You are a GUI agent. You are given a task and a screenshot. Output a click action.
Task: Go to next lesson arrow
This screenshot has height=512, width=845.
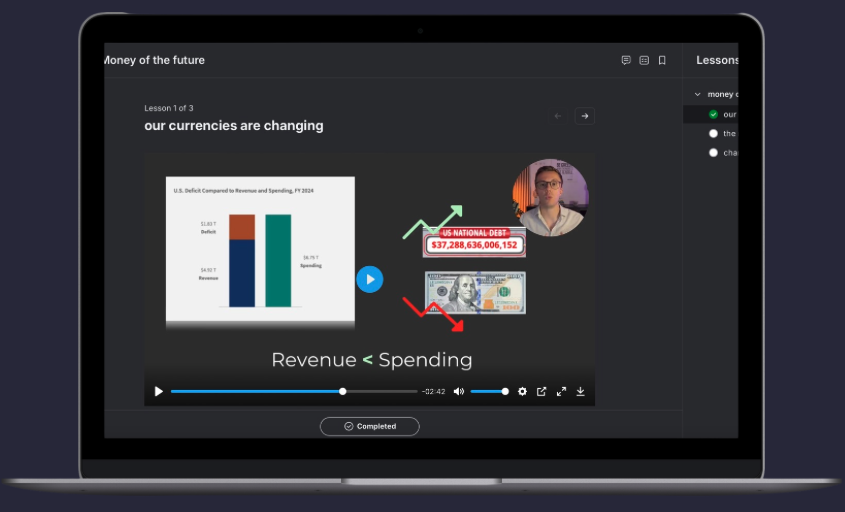click(x=585, y=116)
